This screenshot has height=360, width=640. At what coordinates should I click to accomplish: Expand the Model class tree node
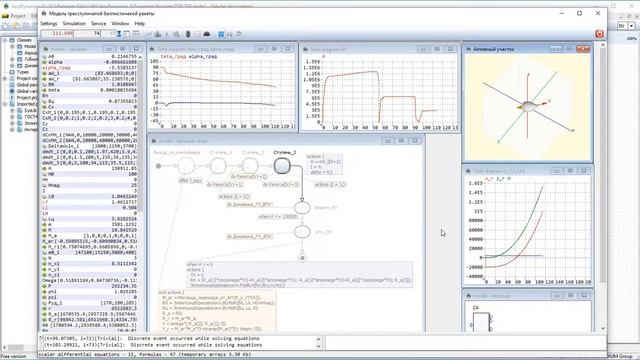pyautogui.click(x=12, y=47)
